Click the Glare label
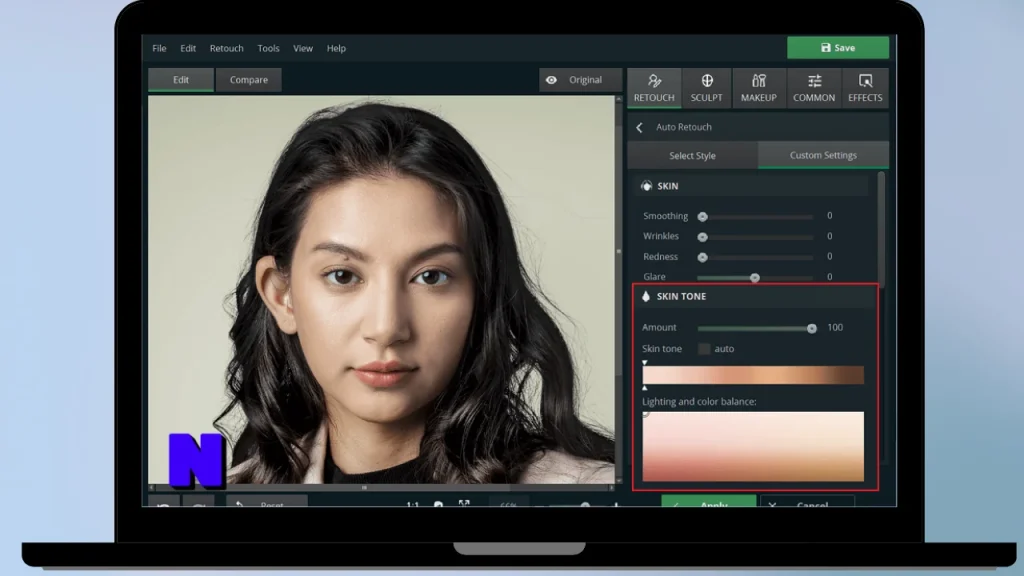 (x=654, y=277)
